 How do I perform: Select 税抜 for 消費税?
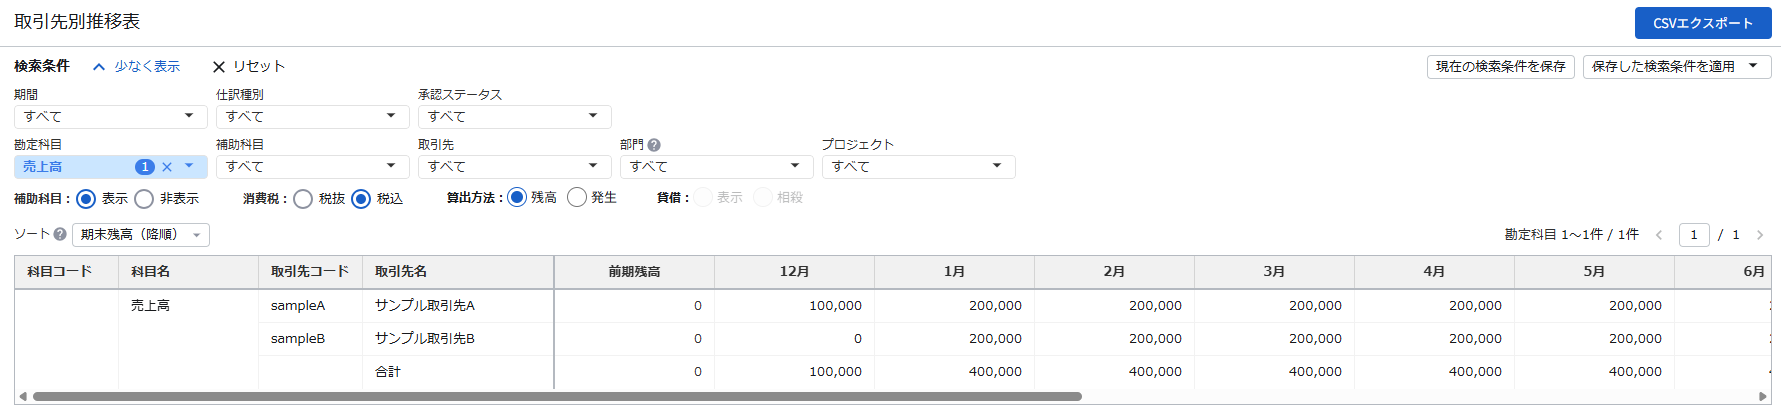tap(303, 199)
